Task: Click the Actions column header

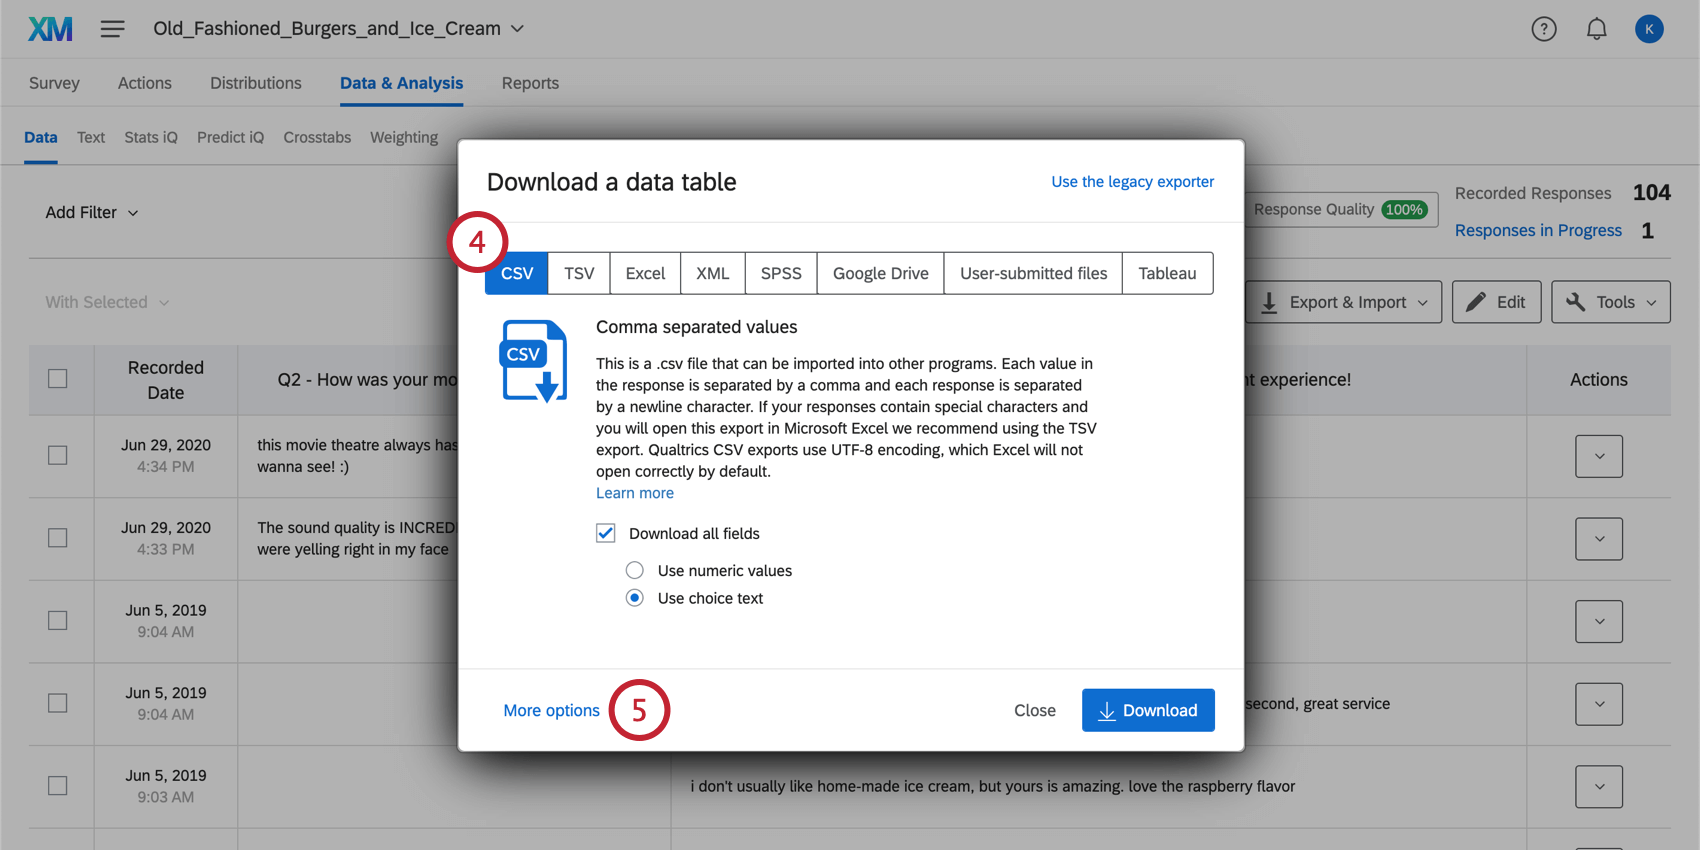Action: (x=1599, y=380)
